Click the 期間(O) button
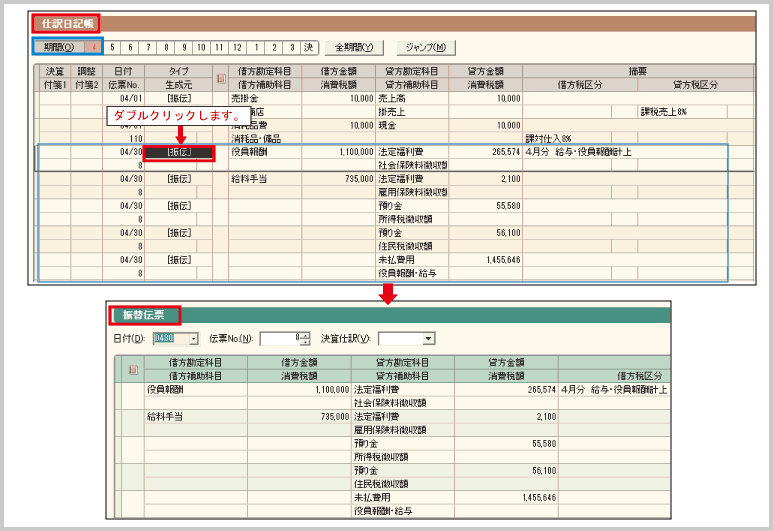Image resolution: width=773 pixels, height=531 pixels. pos(58,47)
